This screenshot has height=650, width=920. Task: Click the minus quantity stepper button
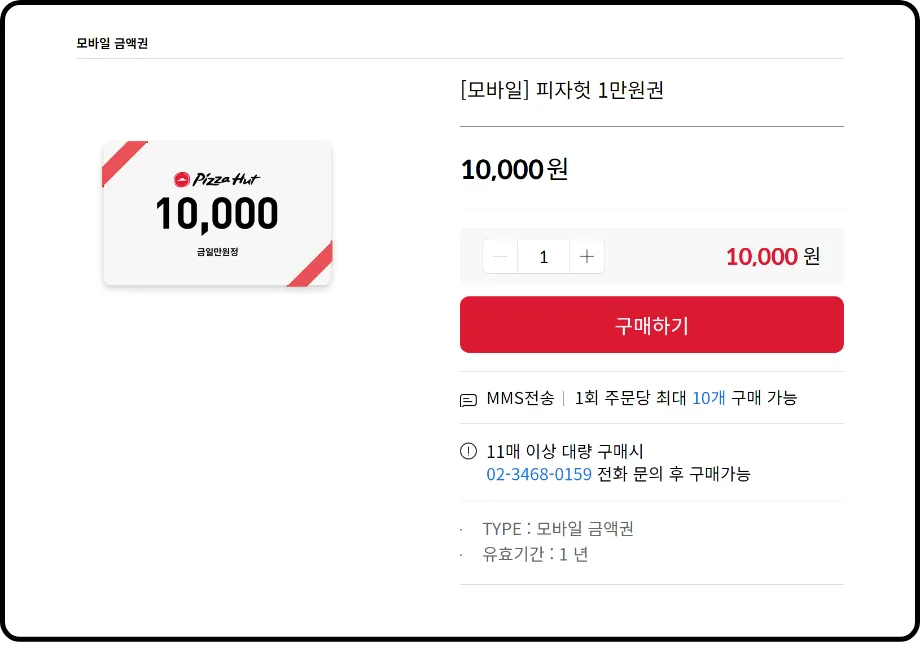(x=500, y=257)
